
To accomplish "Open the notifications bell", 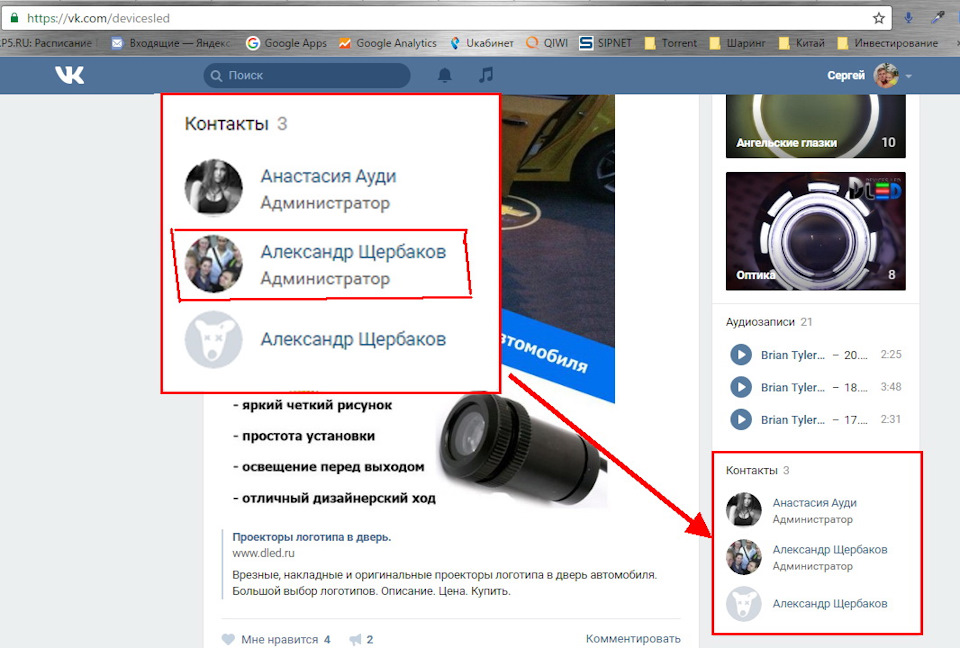I will 445,75.
